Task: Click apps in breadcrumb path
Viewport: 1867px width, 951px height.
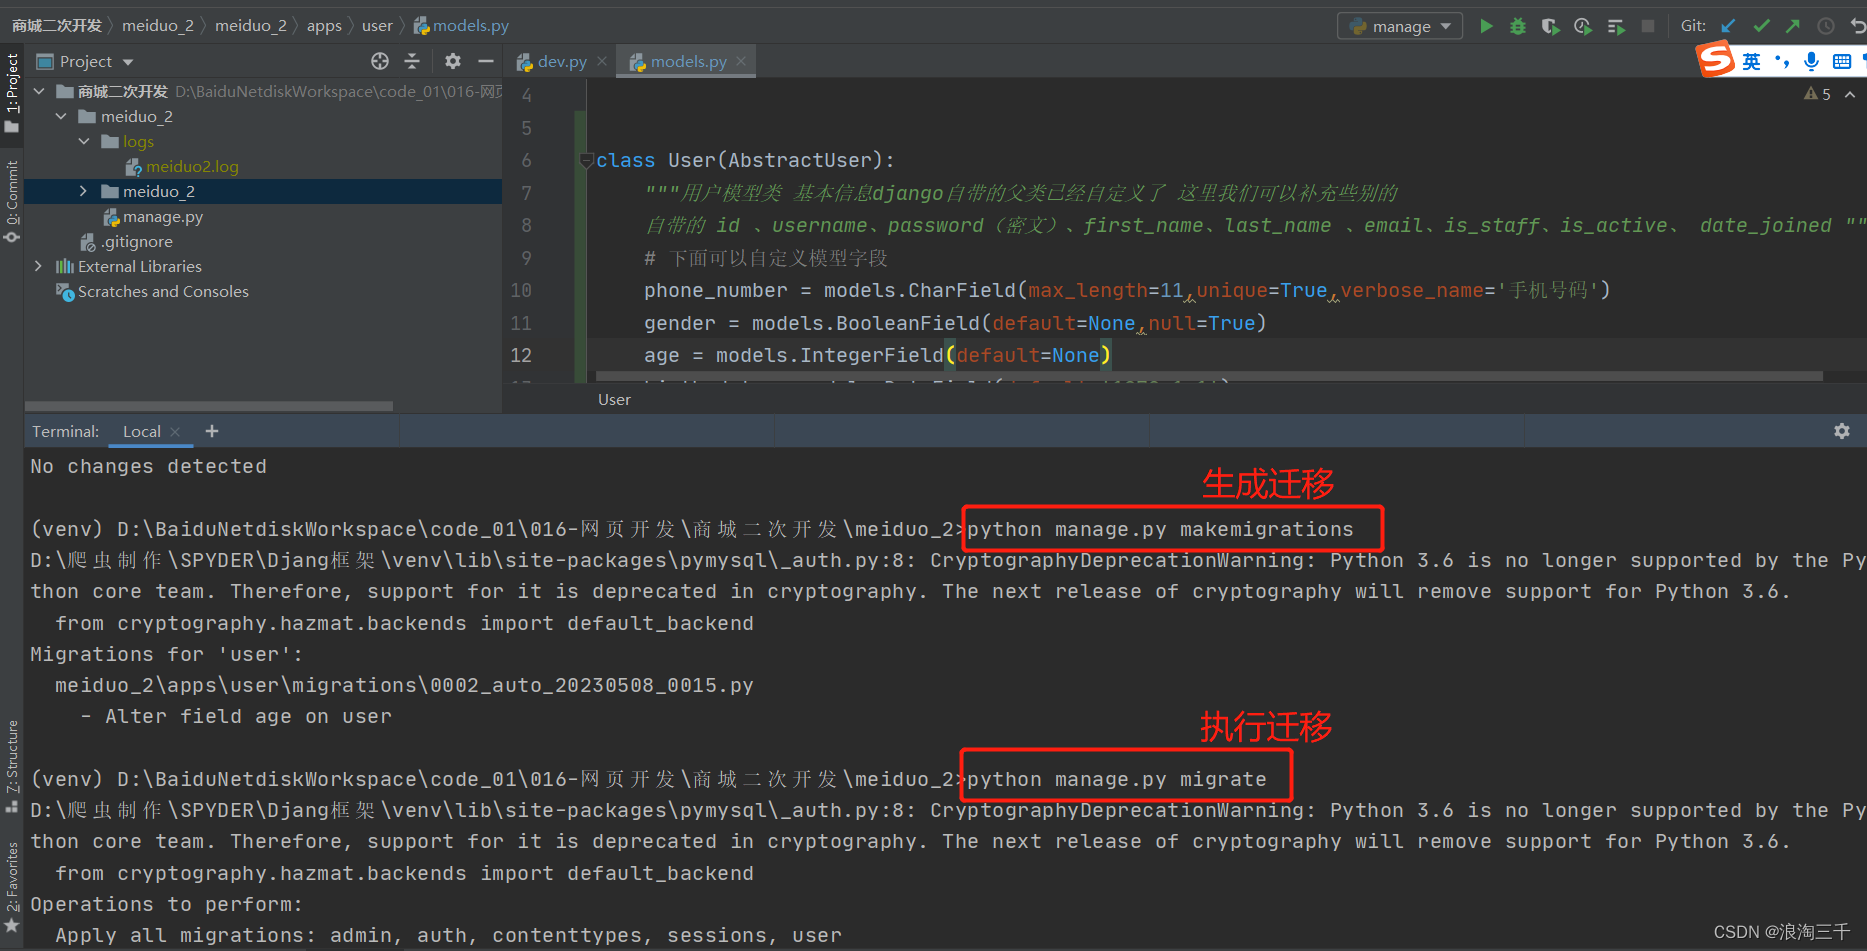Action: click(324, 25)
